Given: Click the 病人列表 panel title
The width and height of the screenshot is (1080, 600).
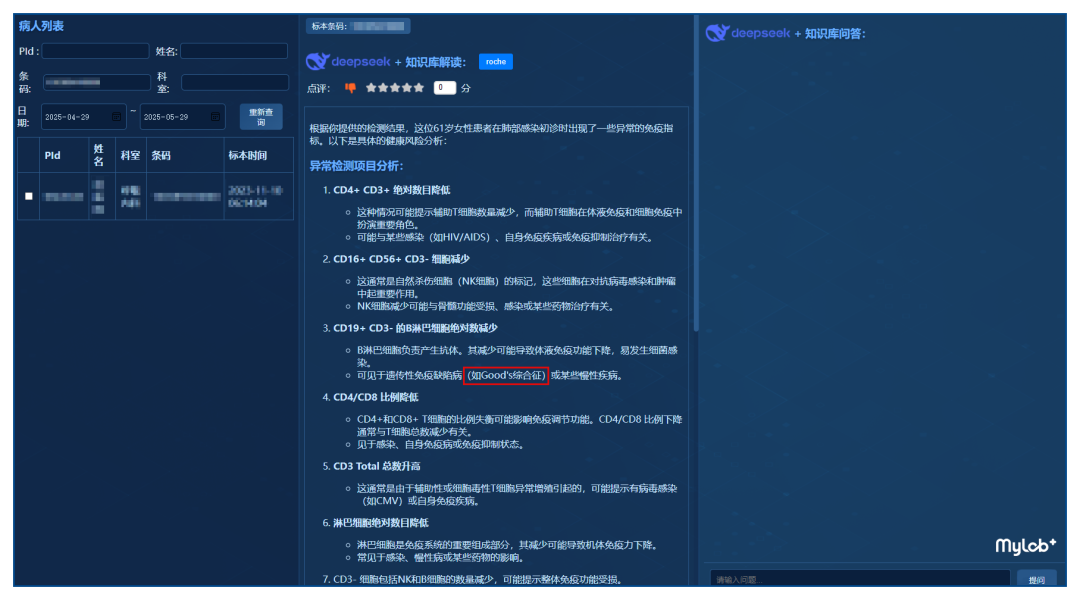Looking at the screenshot, I should point(41,26).
